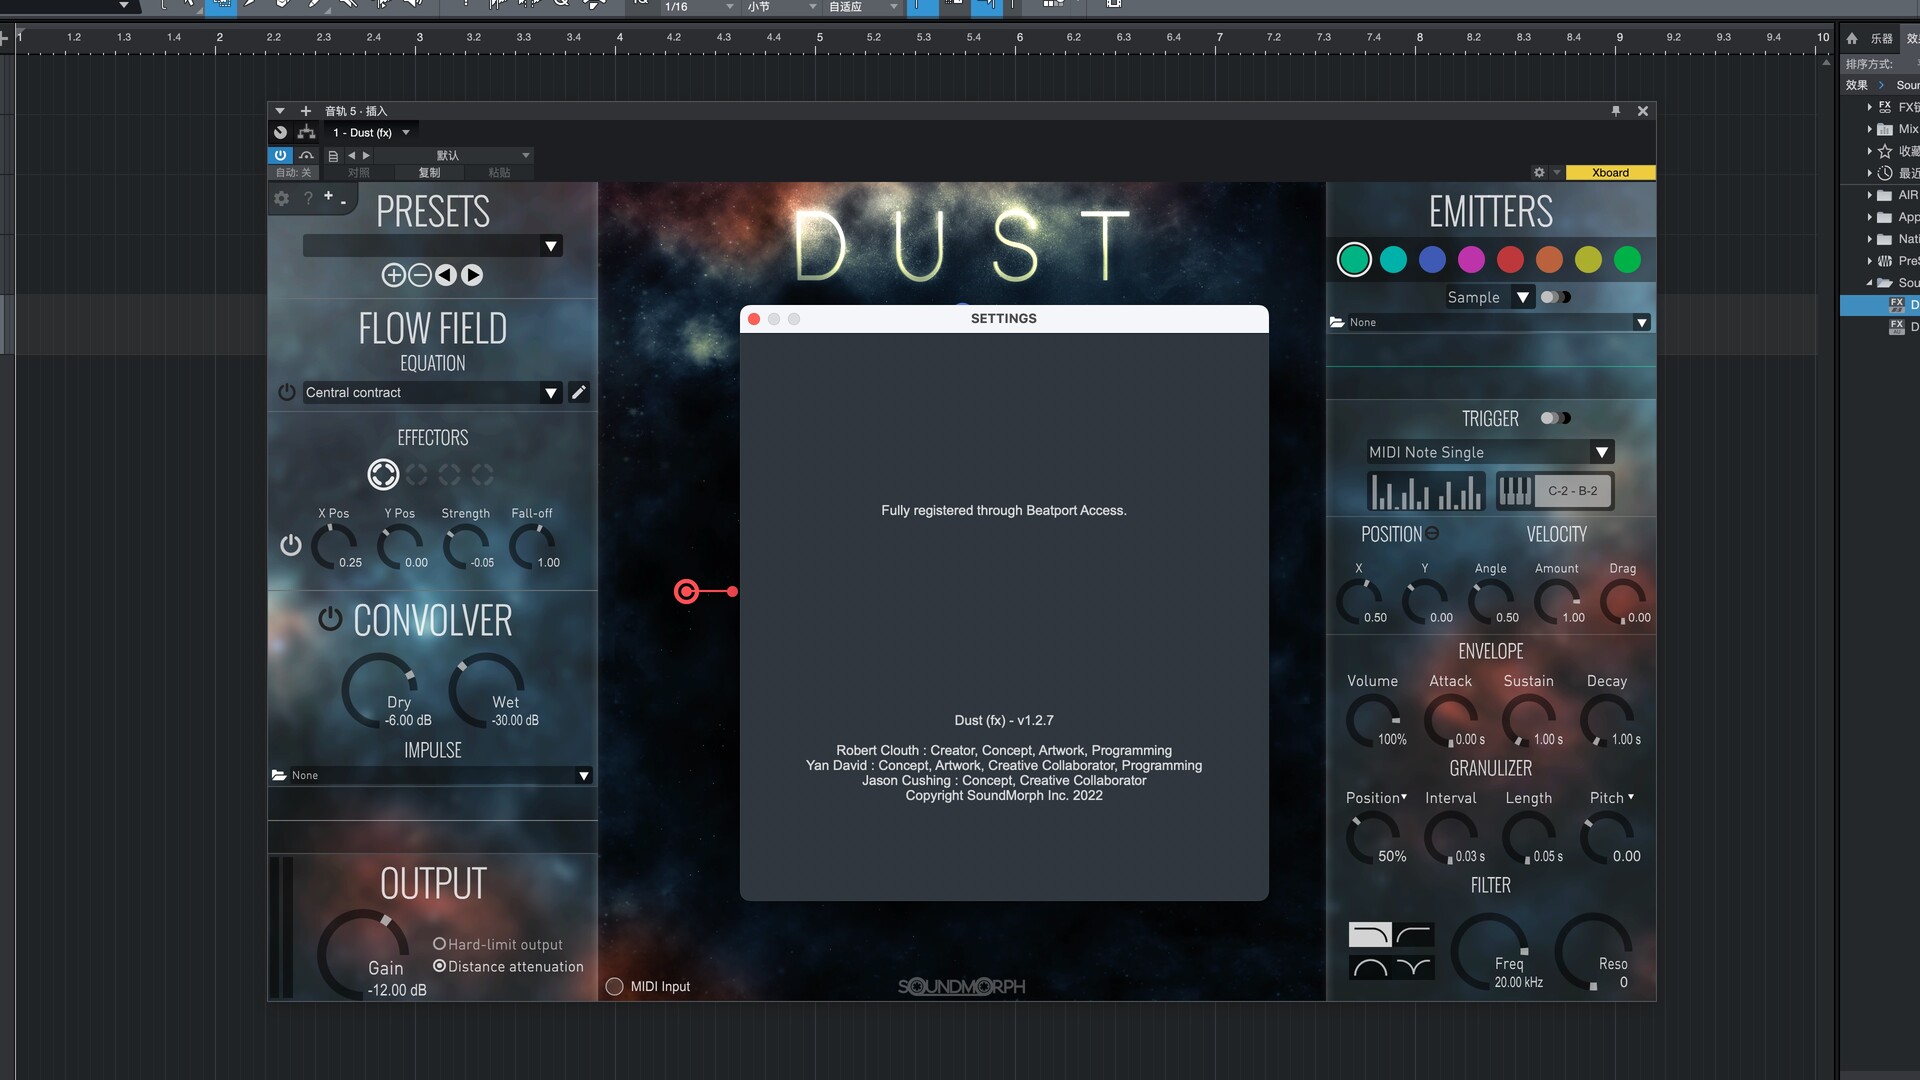Open the Central contract equation dropdown
Screen dimensions: 1920x1080
click(550, 393)
